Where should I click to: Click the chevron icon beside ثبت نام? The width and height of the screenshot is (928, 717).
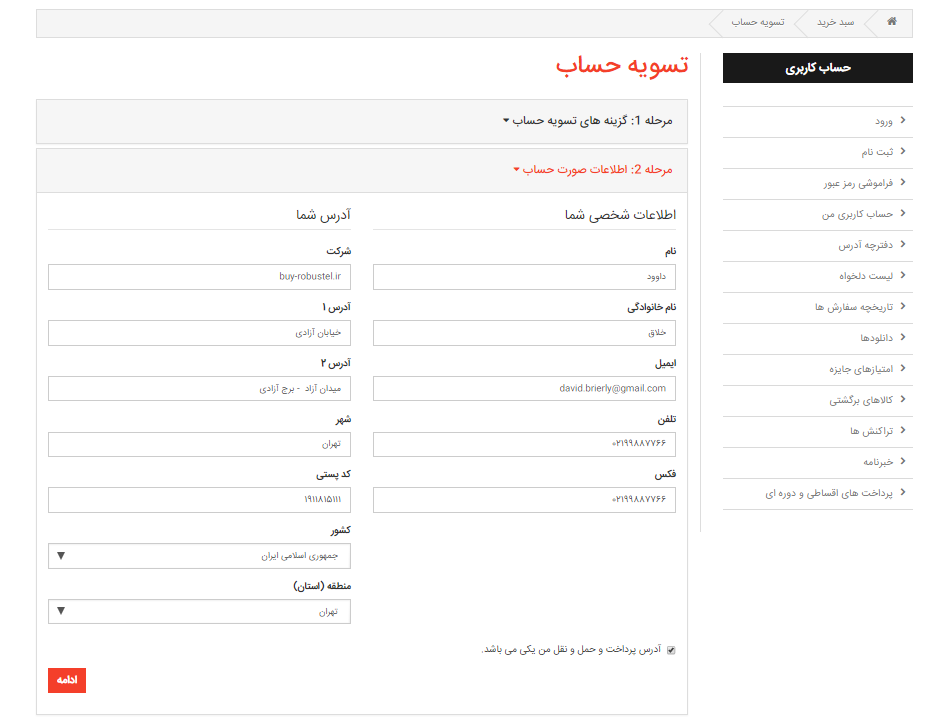(x=903, y=152)
